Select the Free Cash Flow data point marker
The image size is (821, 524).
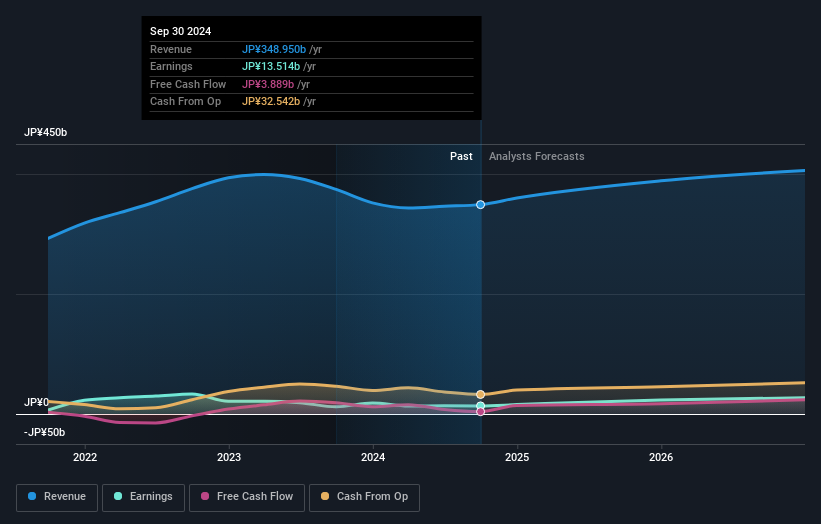[x=480, y=412]
